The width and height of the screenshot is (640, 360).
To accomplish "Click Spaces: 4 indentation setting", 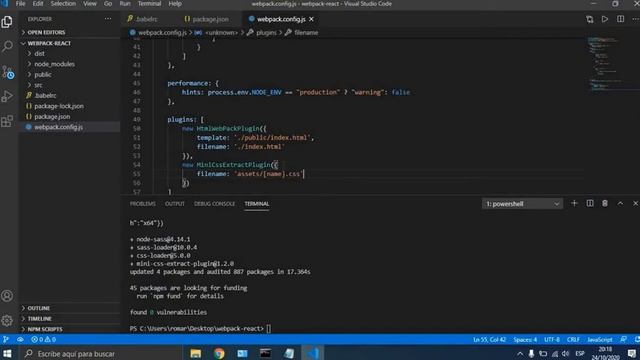I will (525, 340).
